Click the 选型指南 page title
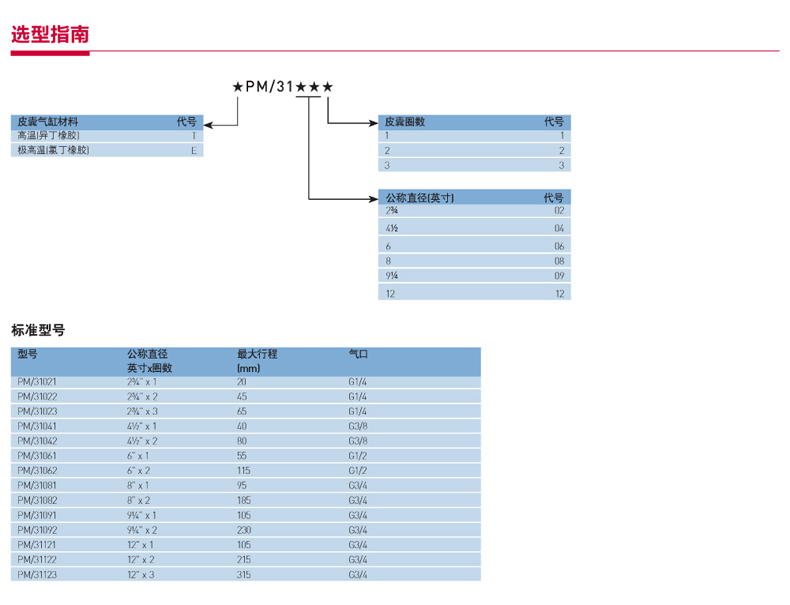The image size is (790, 605). [50, 34]
